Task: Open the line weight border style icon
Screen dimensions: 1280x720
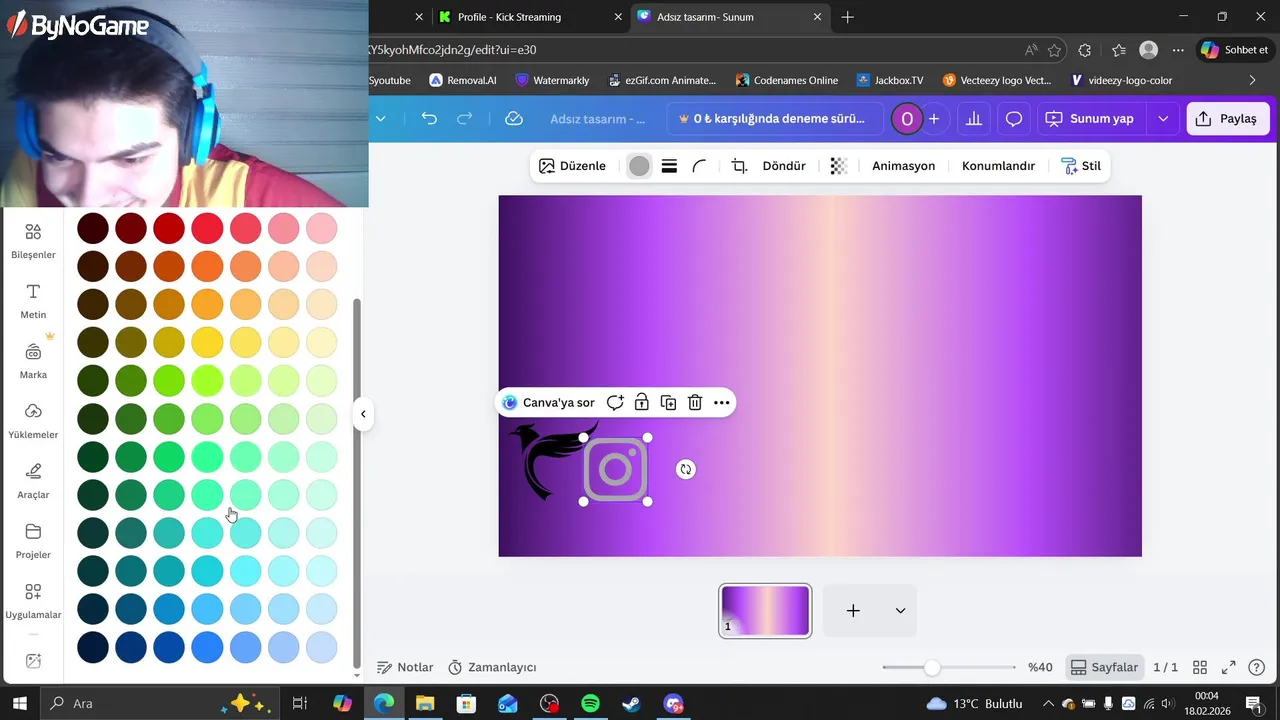Action: click(x=669, y=166)
